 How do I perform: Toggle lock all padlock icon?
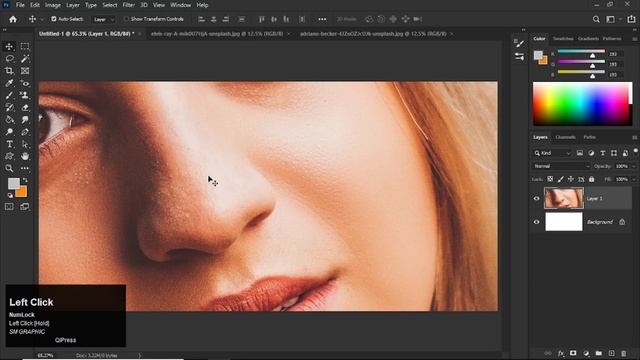[591, 179]
